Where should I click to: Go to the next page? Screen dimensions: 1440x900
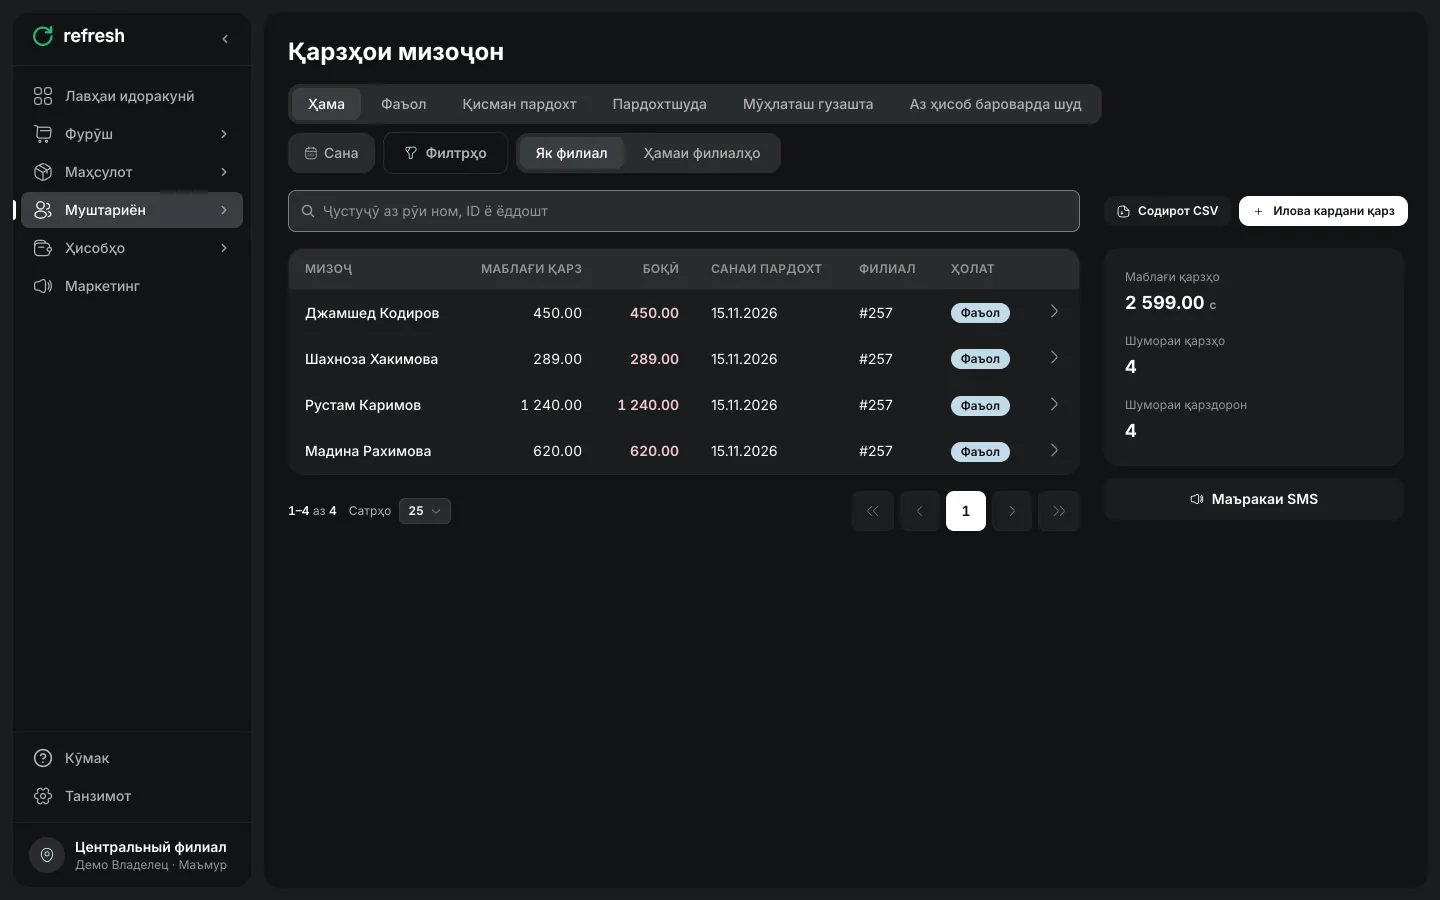click(x=1012, y=511)
